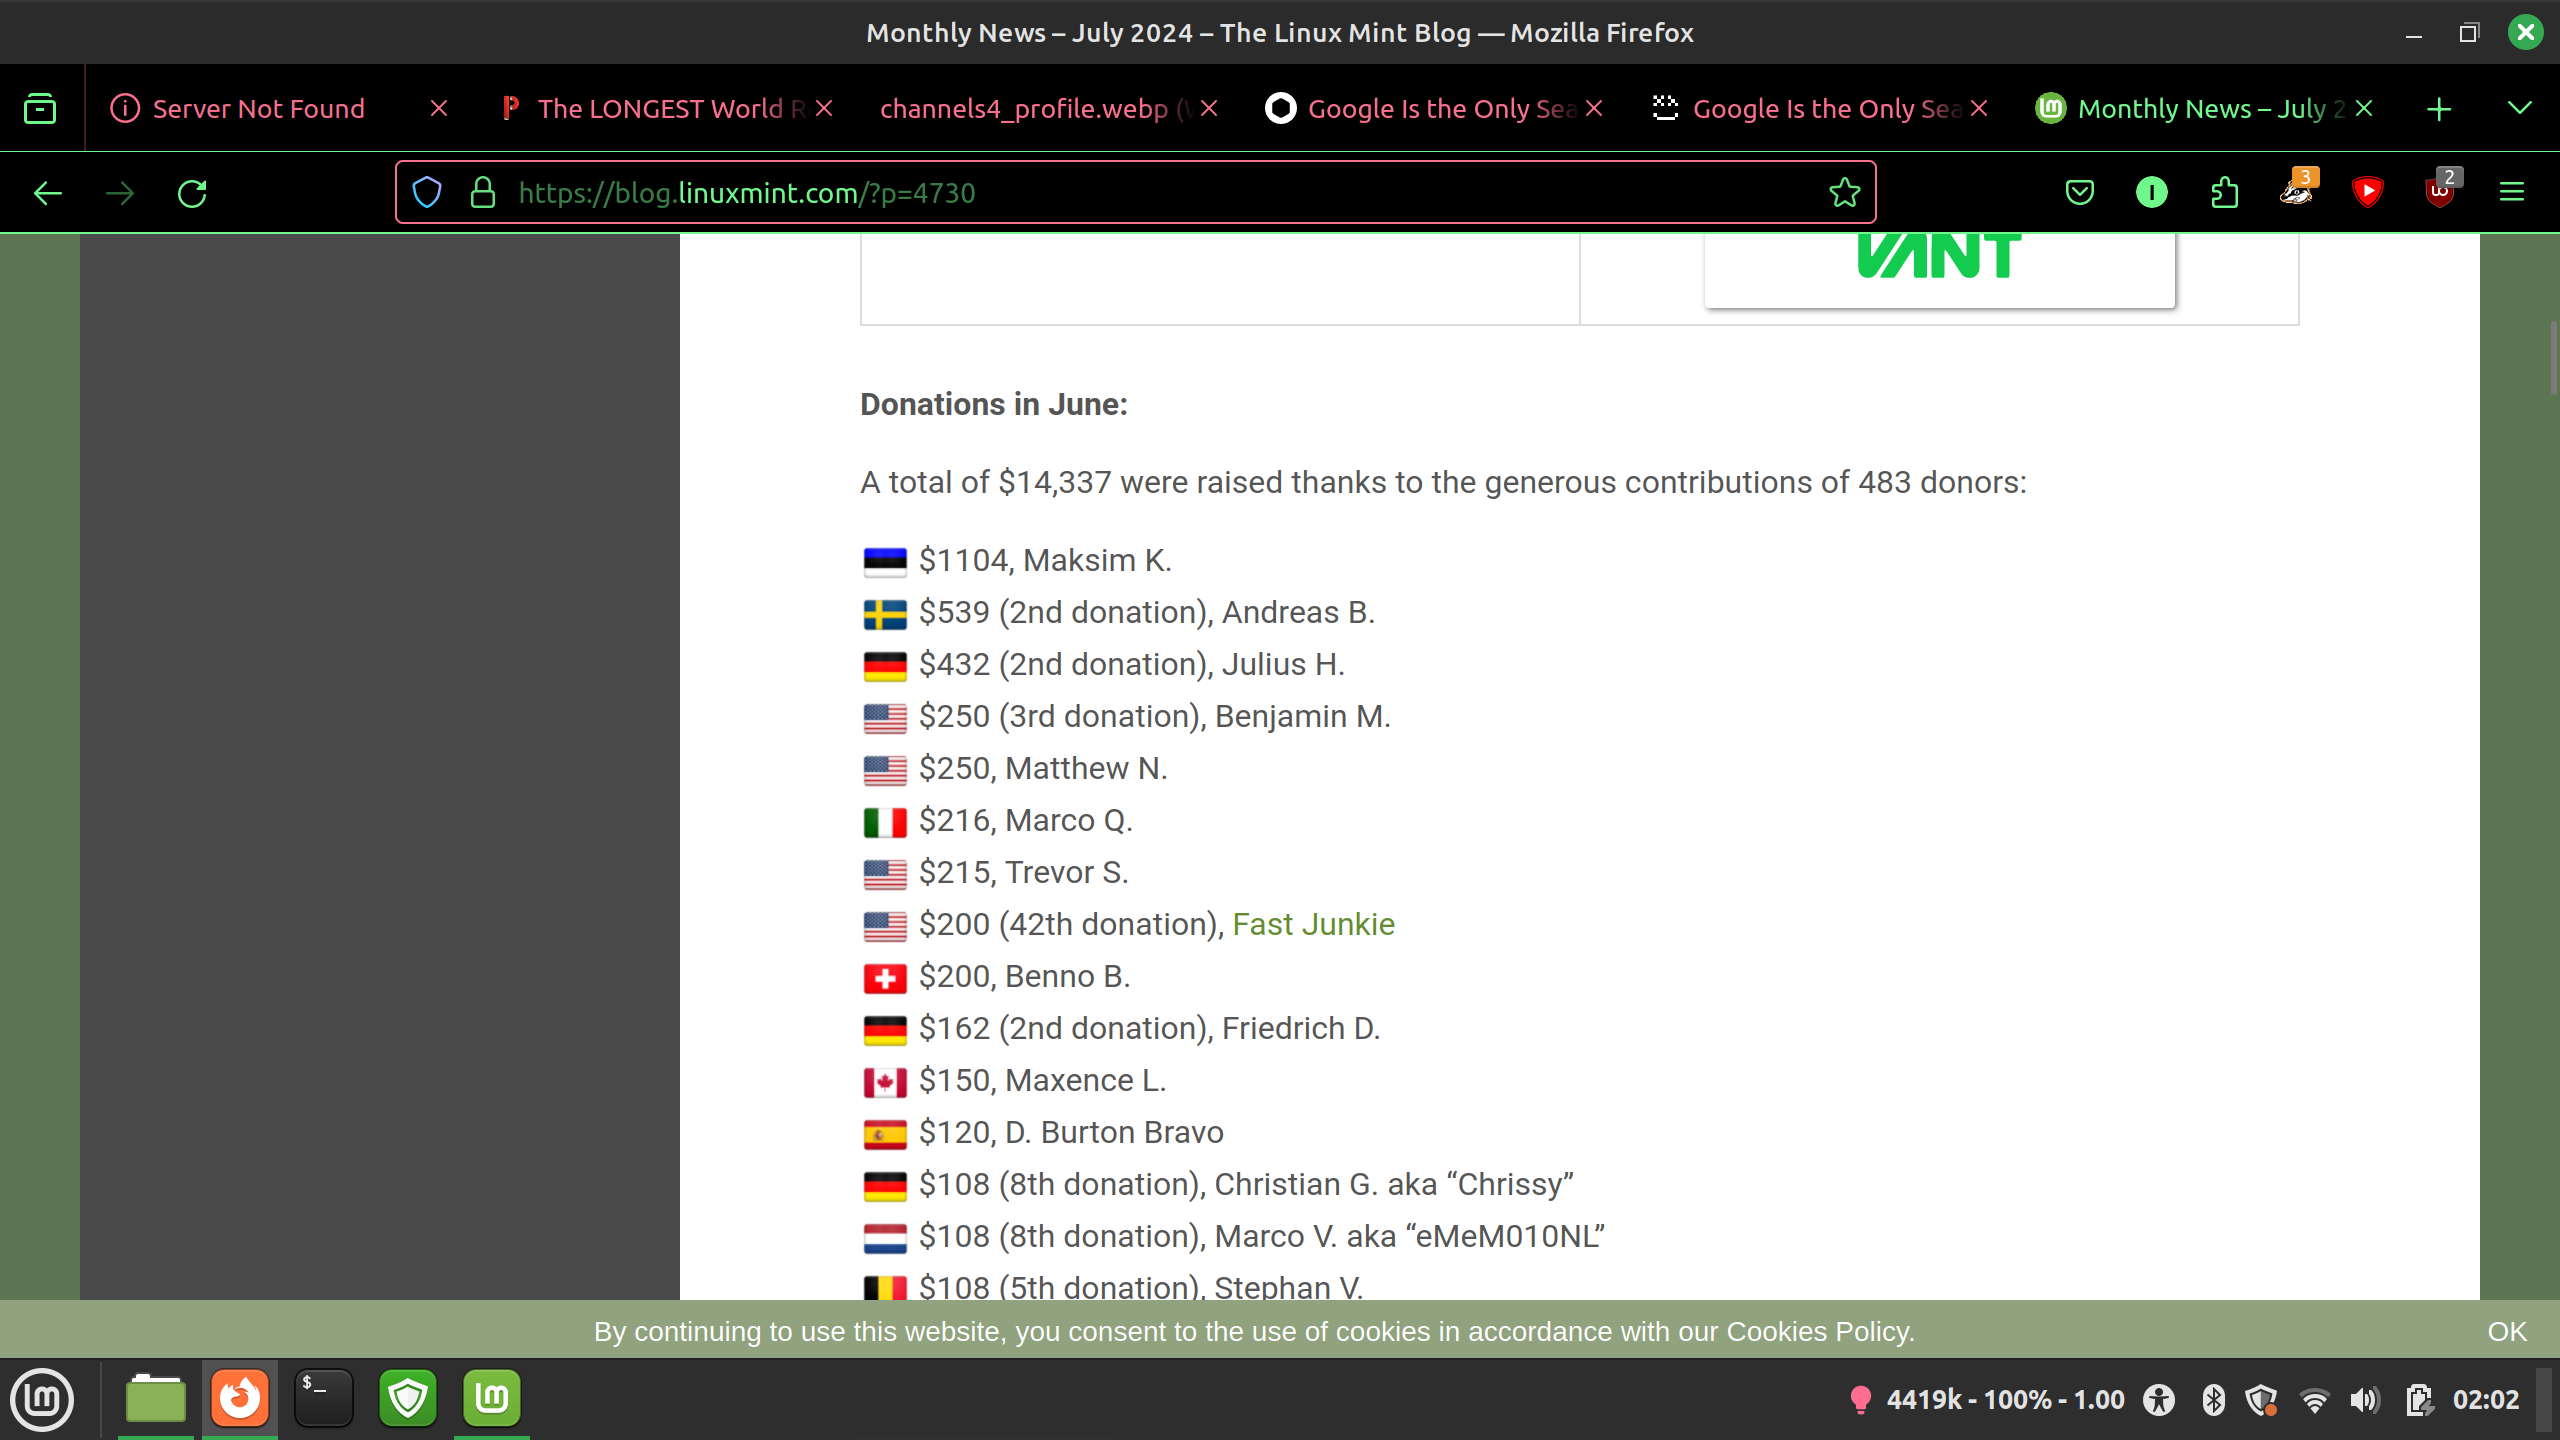Click the $432 Julius H. donation entry
The image size is (2560, 1440).
(1132, 664)
